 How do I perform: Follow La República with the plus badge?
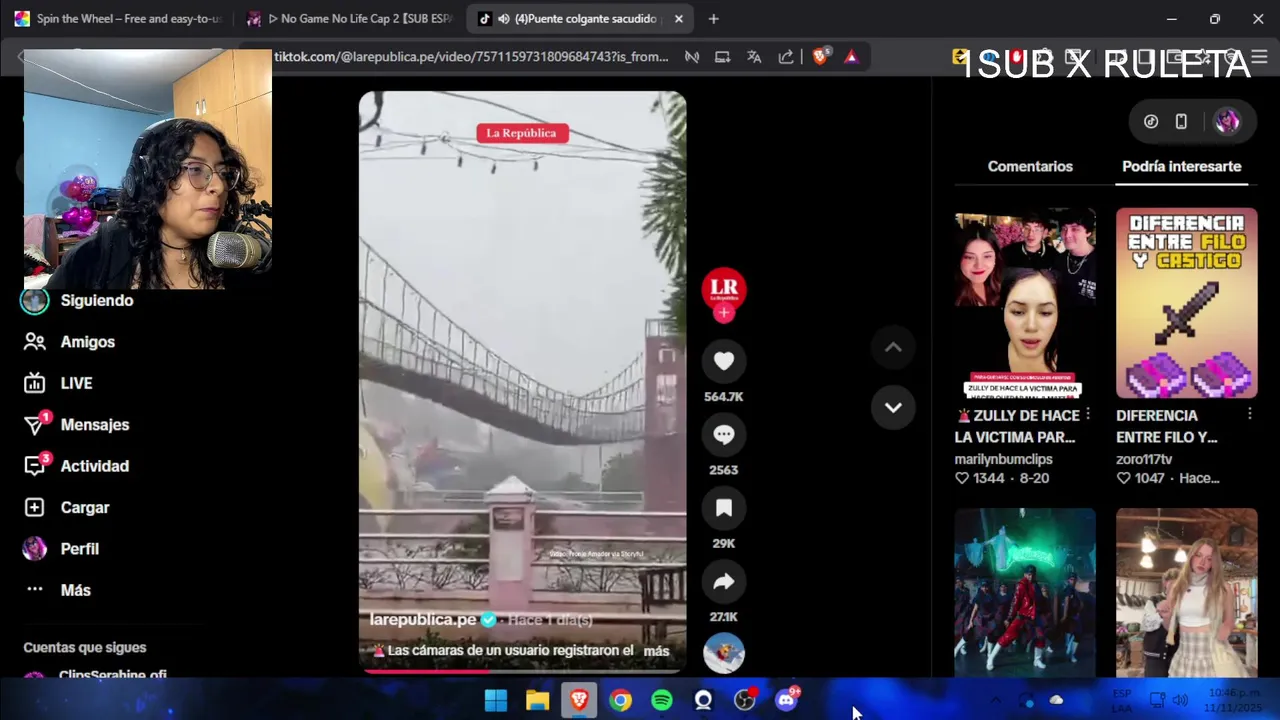coord(724,313)
